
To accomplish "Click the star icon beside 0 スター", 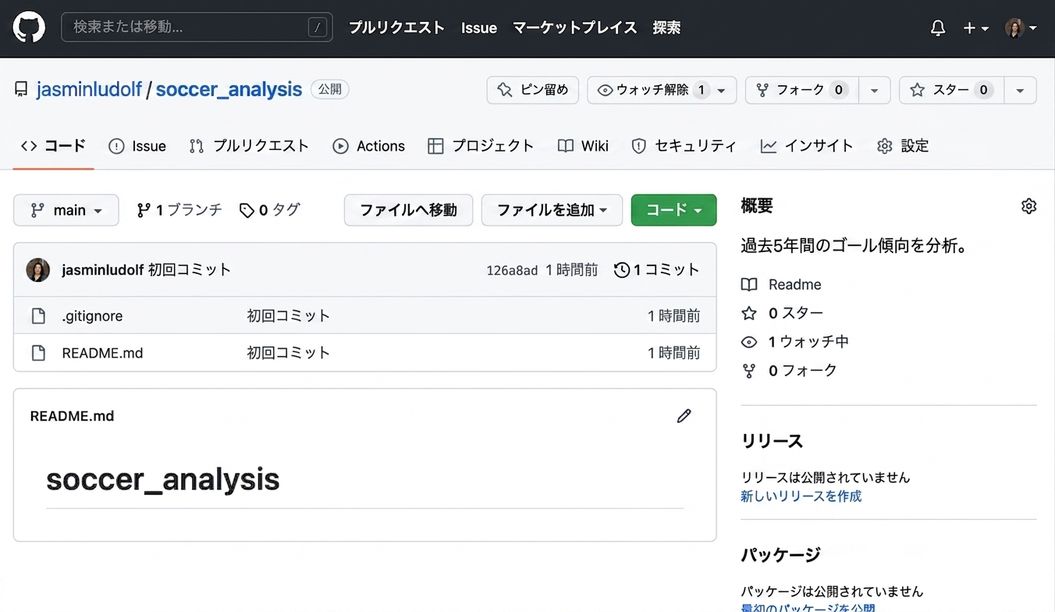I will pos(749,313).
